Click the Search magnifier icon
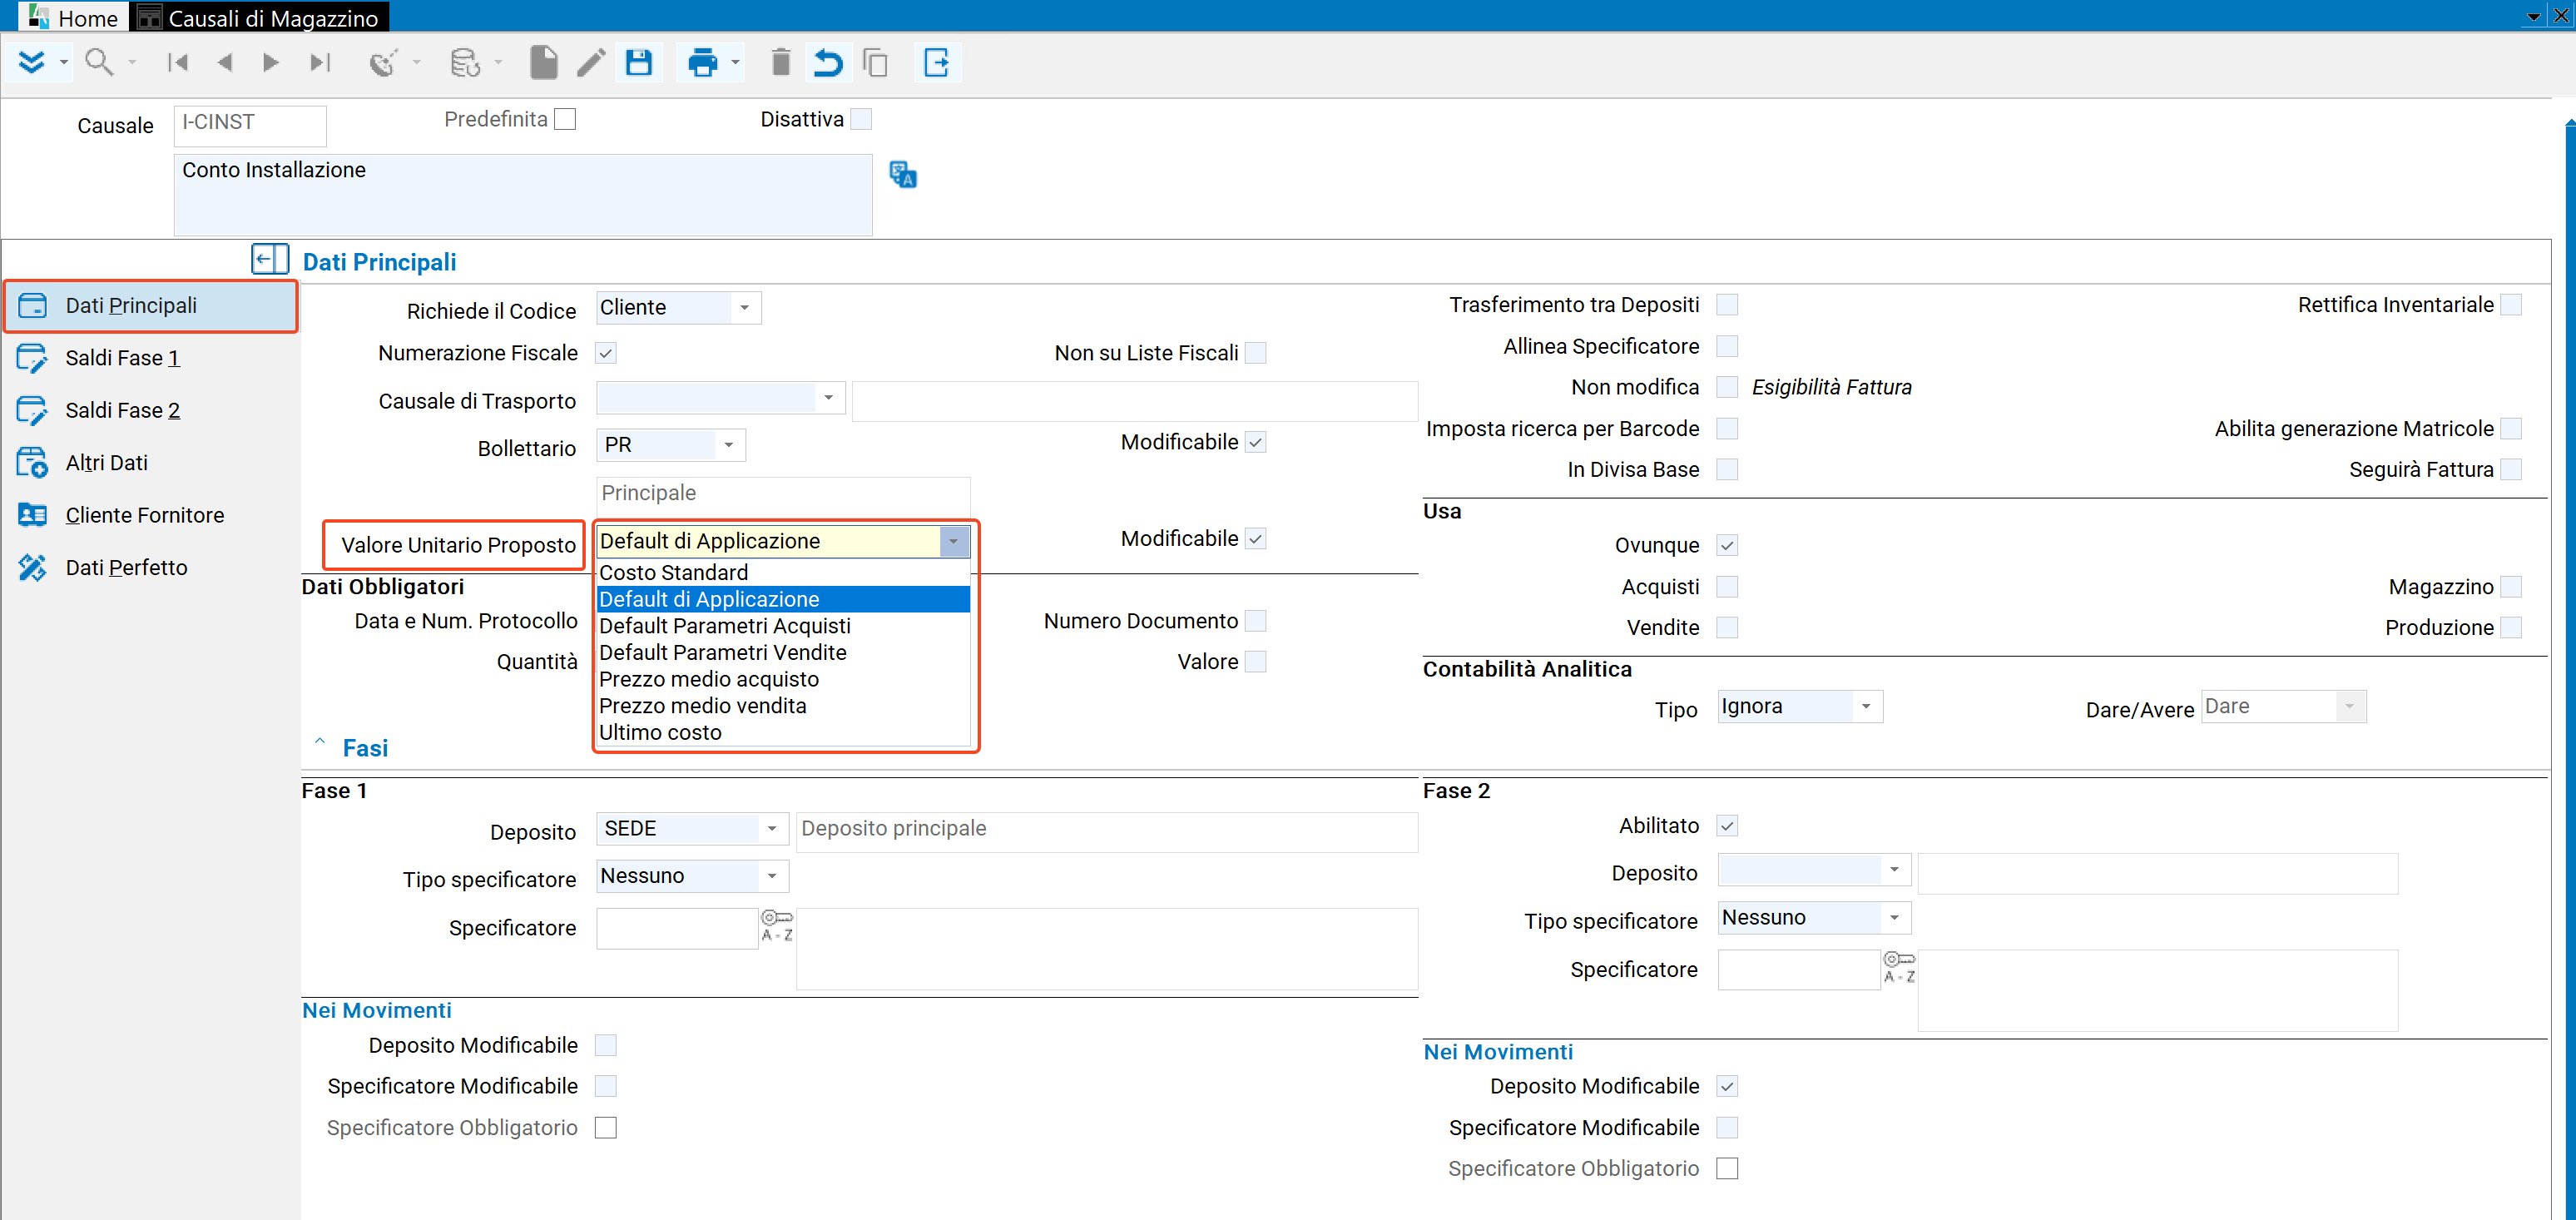Viewport: 2576px width, 1220px height. (x=98, y=63)
